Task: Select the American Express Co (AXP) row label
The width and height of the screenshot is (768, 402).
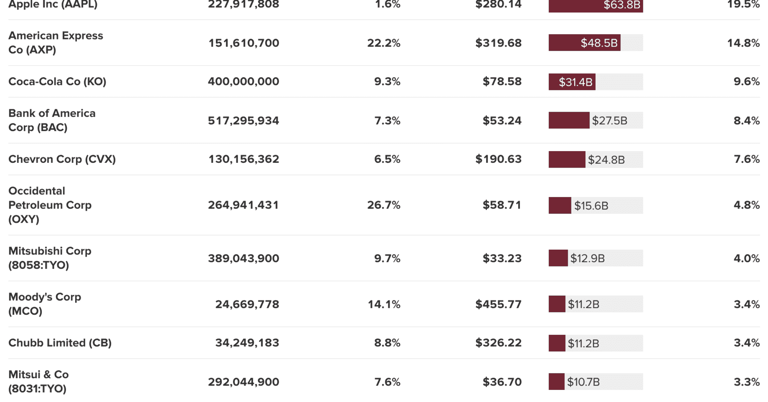Action: pos(56,43)
